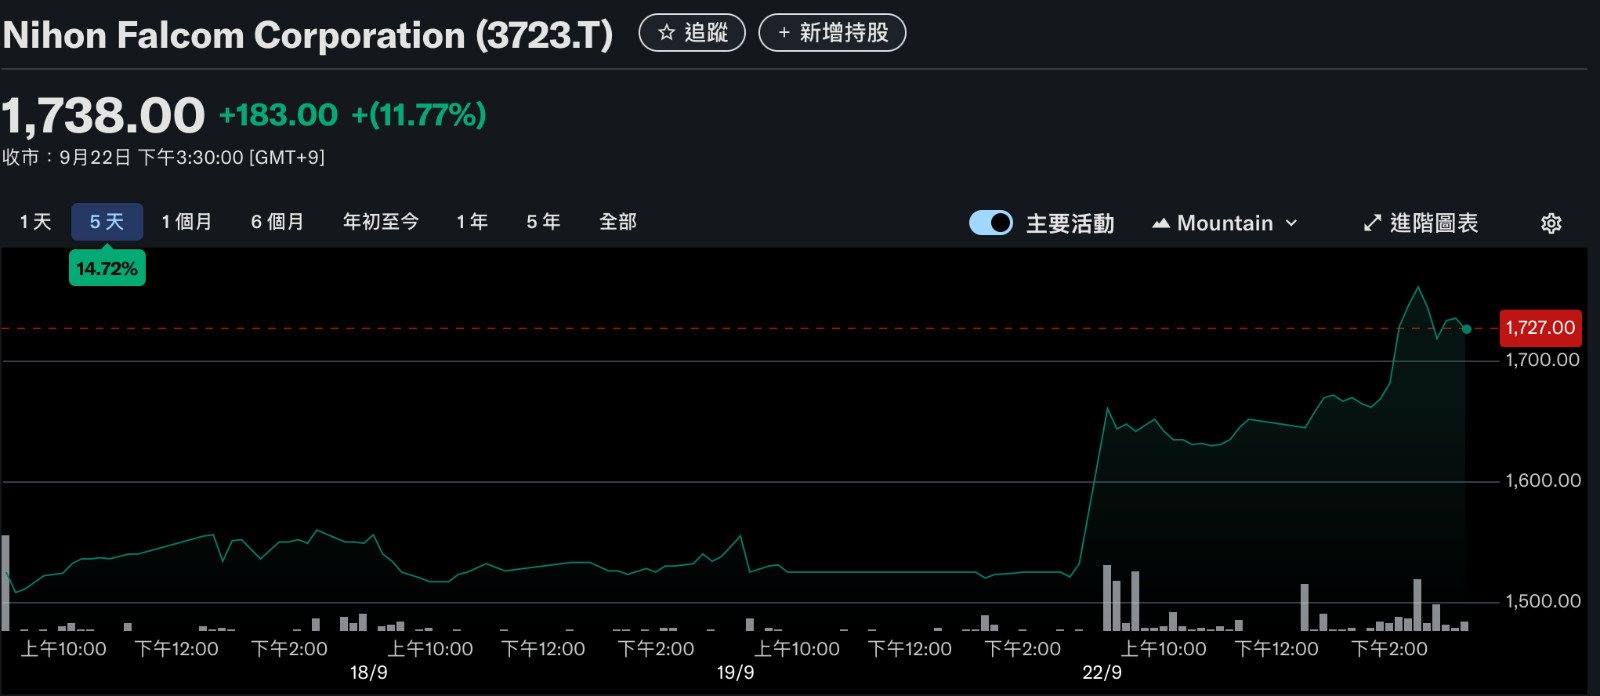Viewport: 1600px width, 696px height.
Task: Click the 19/9 date label
Action: 735,673
